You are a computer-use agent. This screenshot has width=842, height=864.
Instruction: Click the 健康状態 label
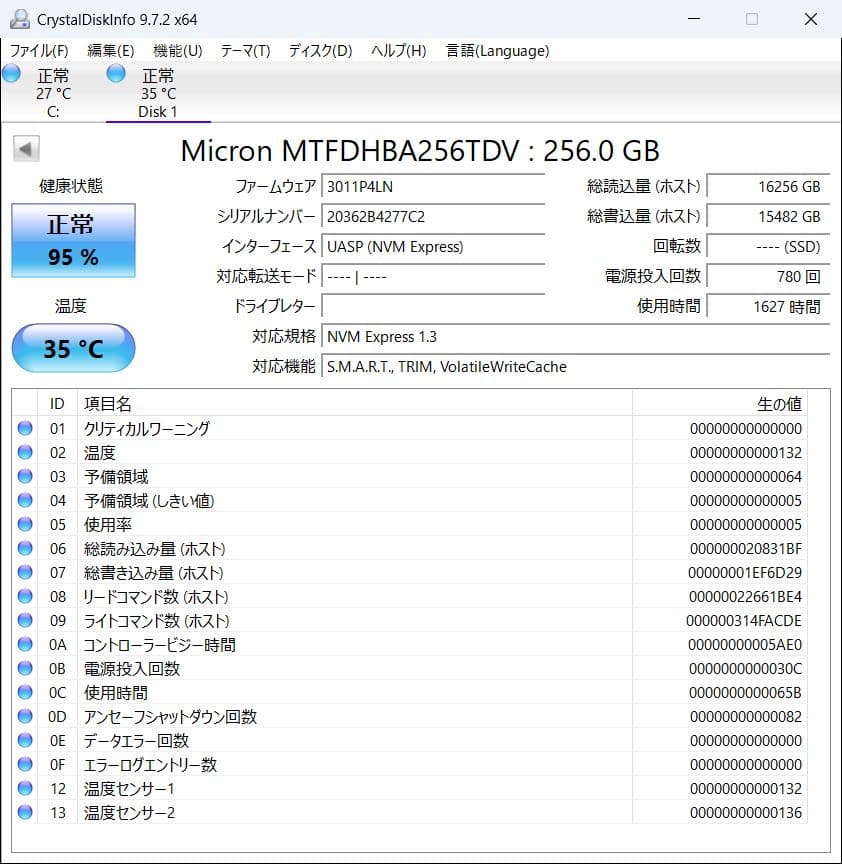click(x=71, y=186)
